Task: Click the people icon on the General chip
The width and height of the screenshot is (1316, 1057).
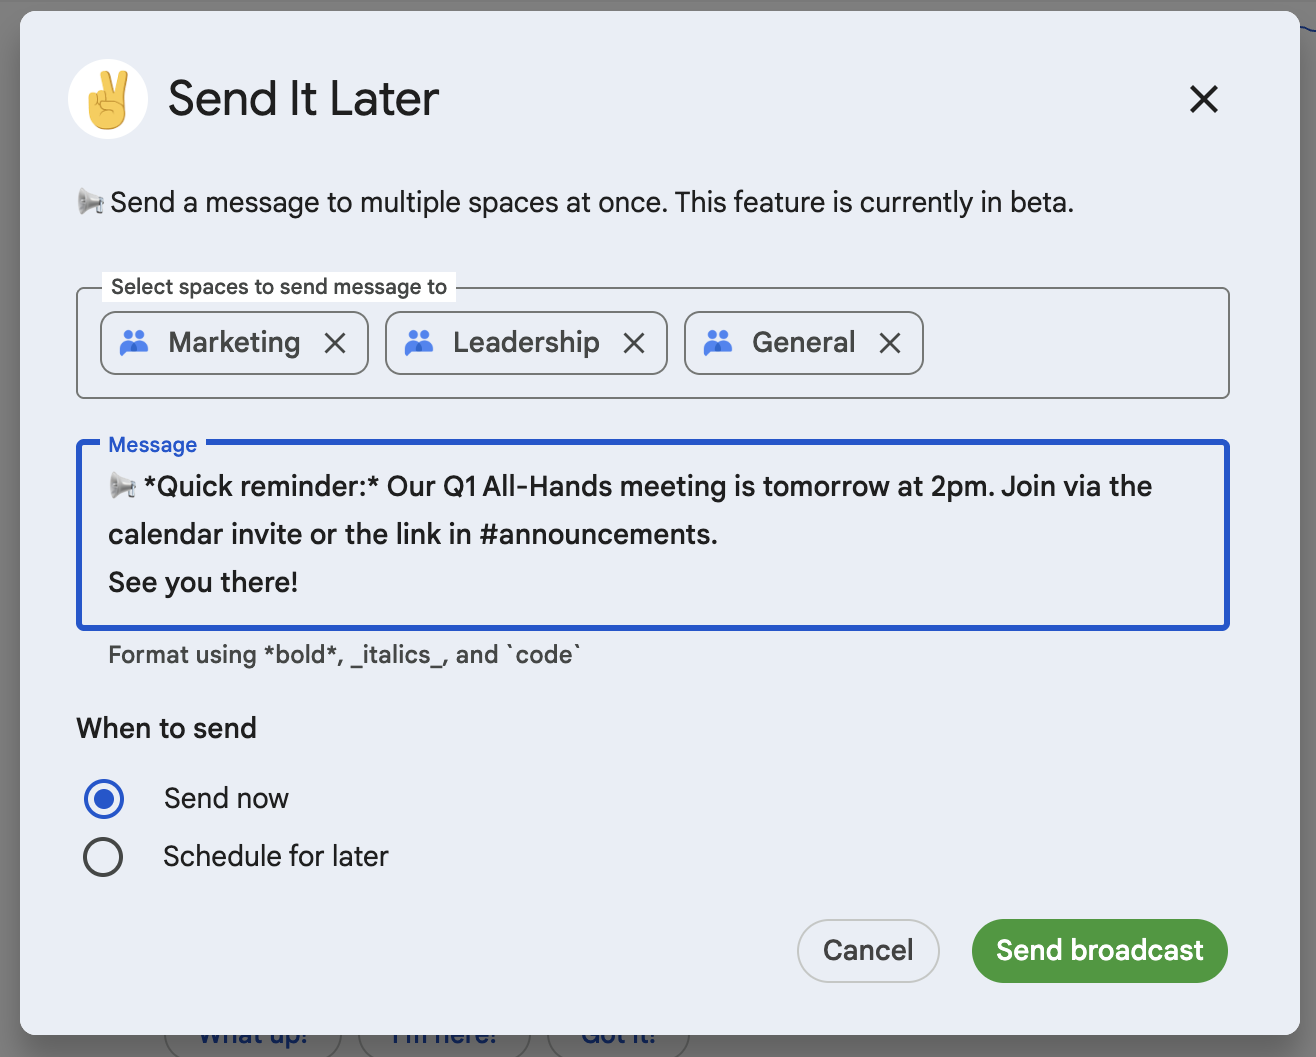Action: pyautogui.click(x=719, y=342)
